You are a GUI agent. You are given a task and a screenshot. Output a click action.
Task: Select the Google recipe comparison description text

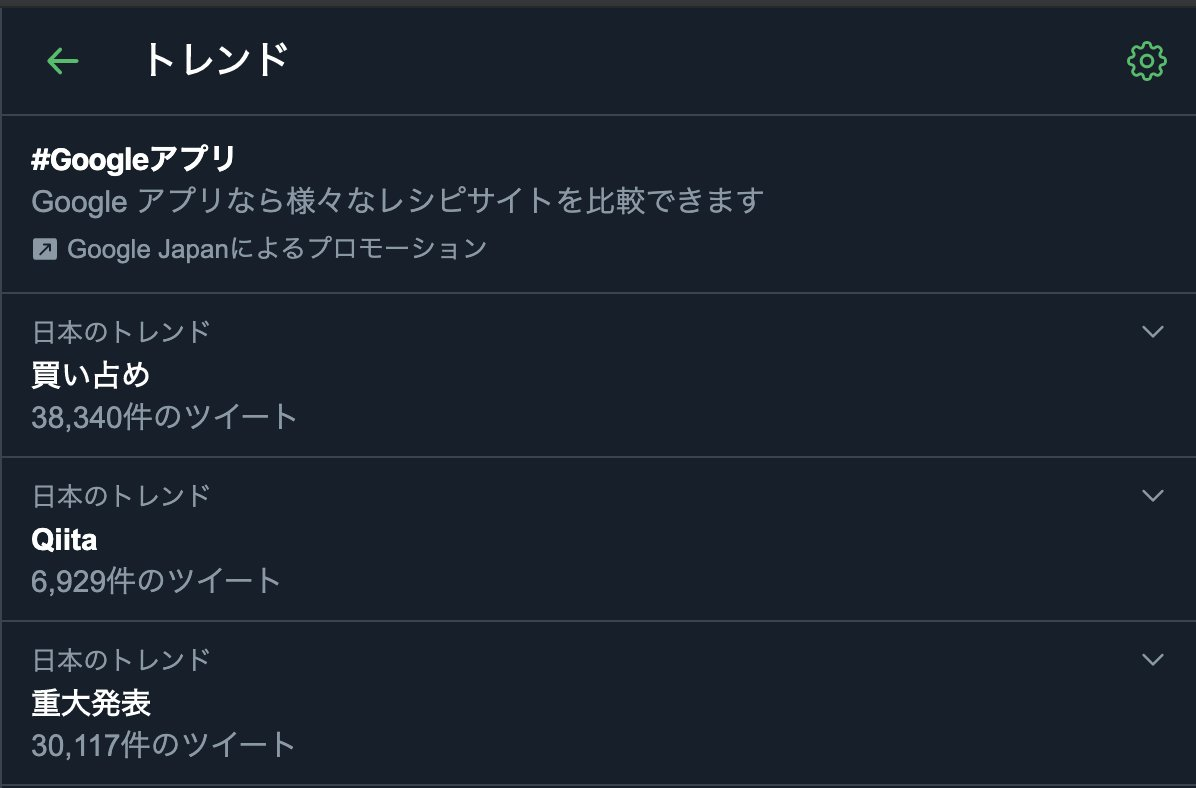[397, 200]
